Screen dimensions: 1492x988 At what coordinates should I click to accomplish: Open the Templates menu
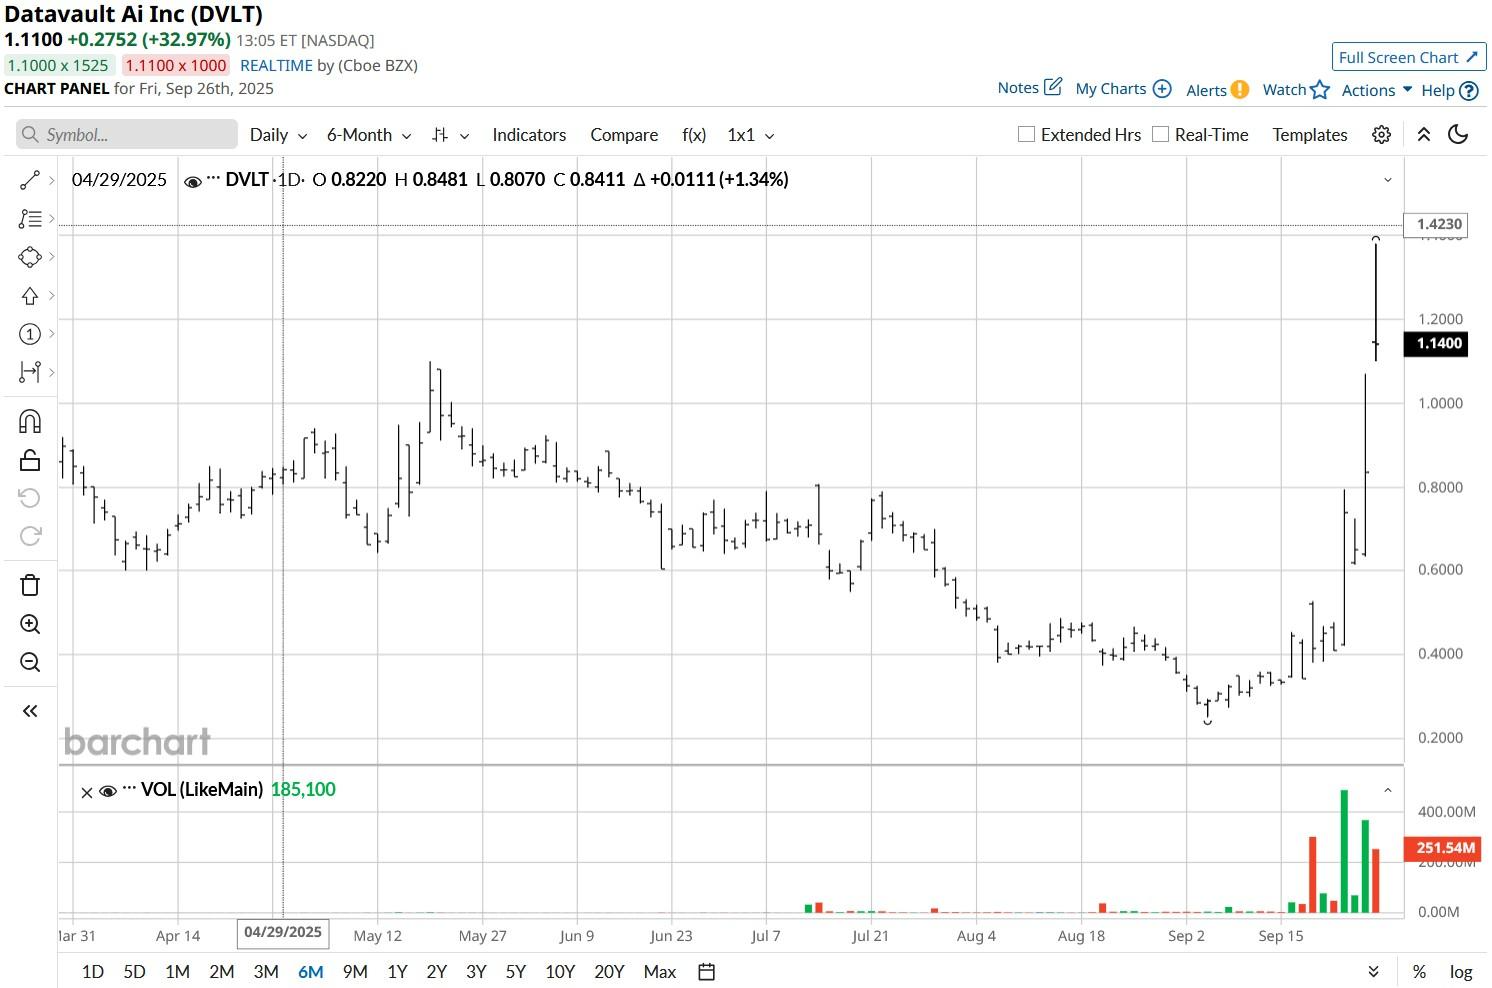1310,135
